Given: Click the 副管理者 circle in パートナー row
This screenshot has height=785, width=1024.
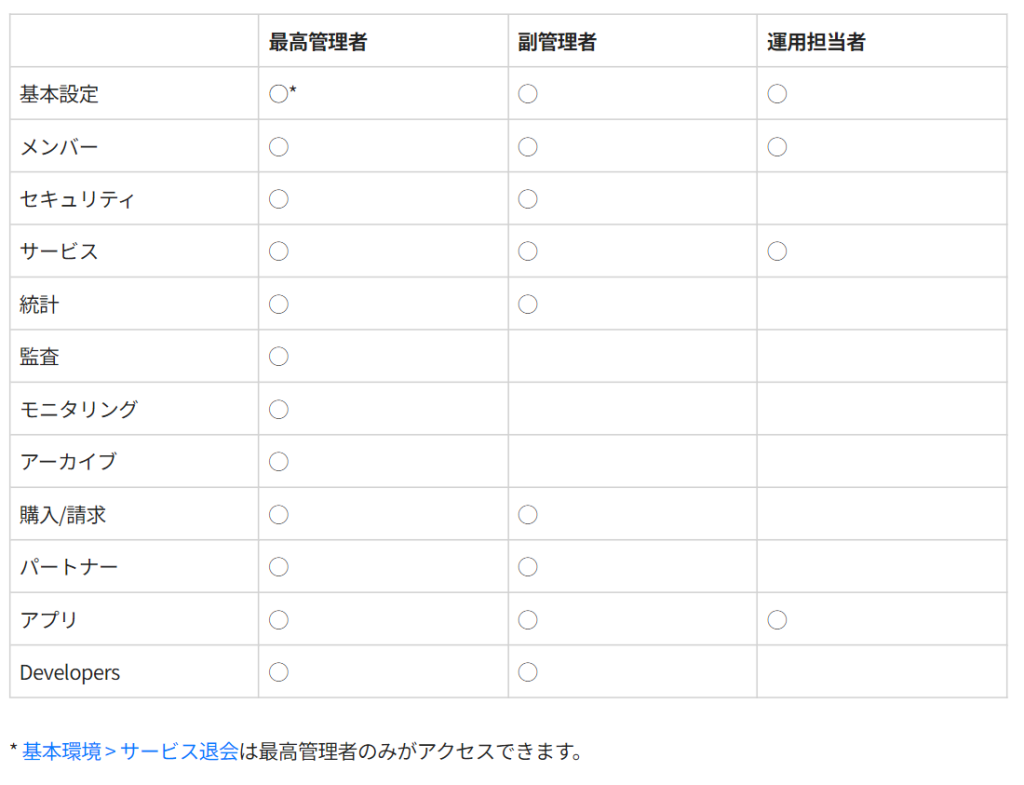Looking at the screenshot, I should coord(528,567).
